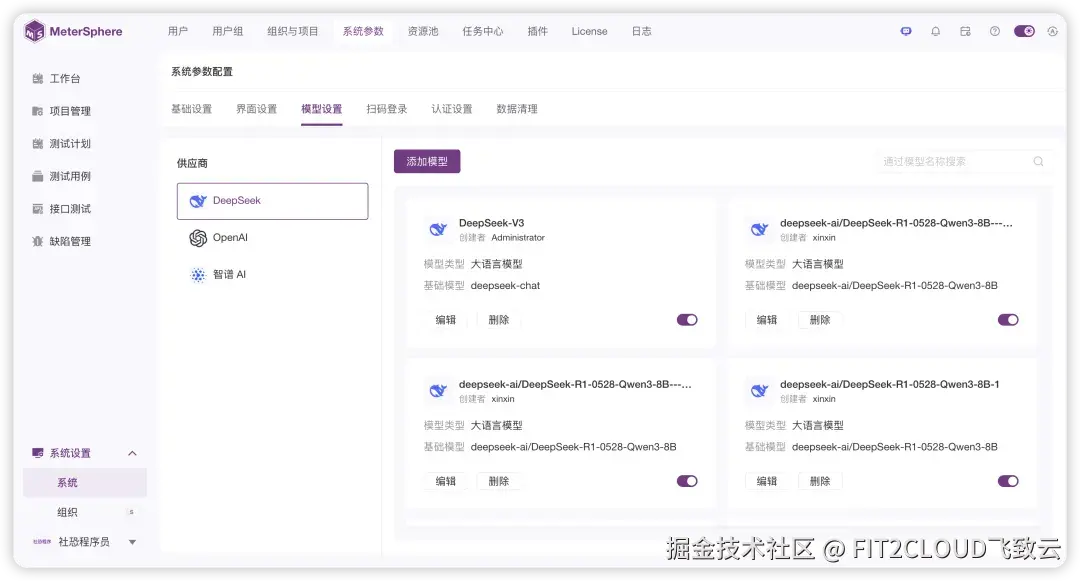Open 日志 in top navigation
Screen dimensions: 1080x581
[641, 31]
